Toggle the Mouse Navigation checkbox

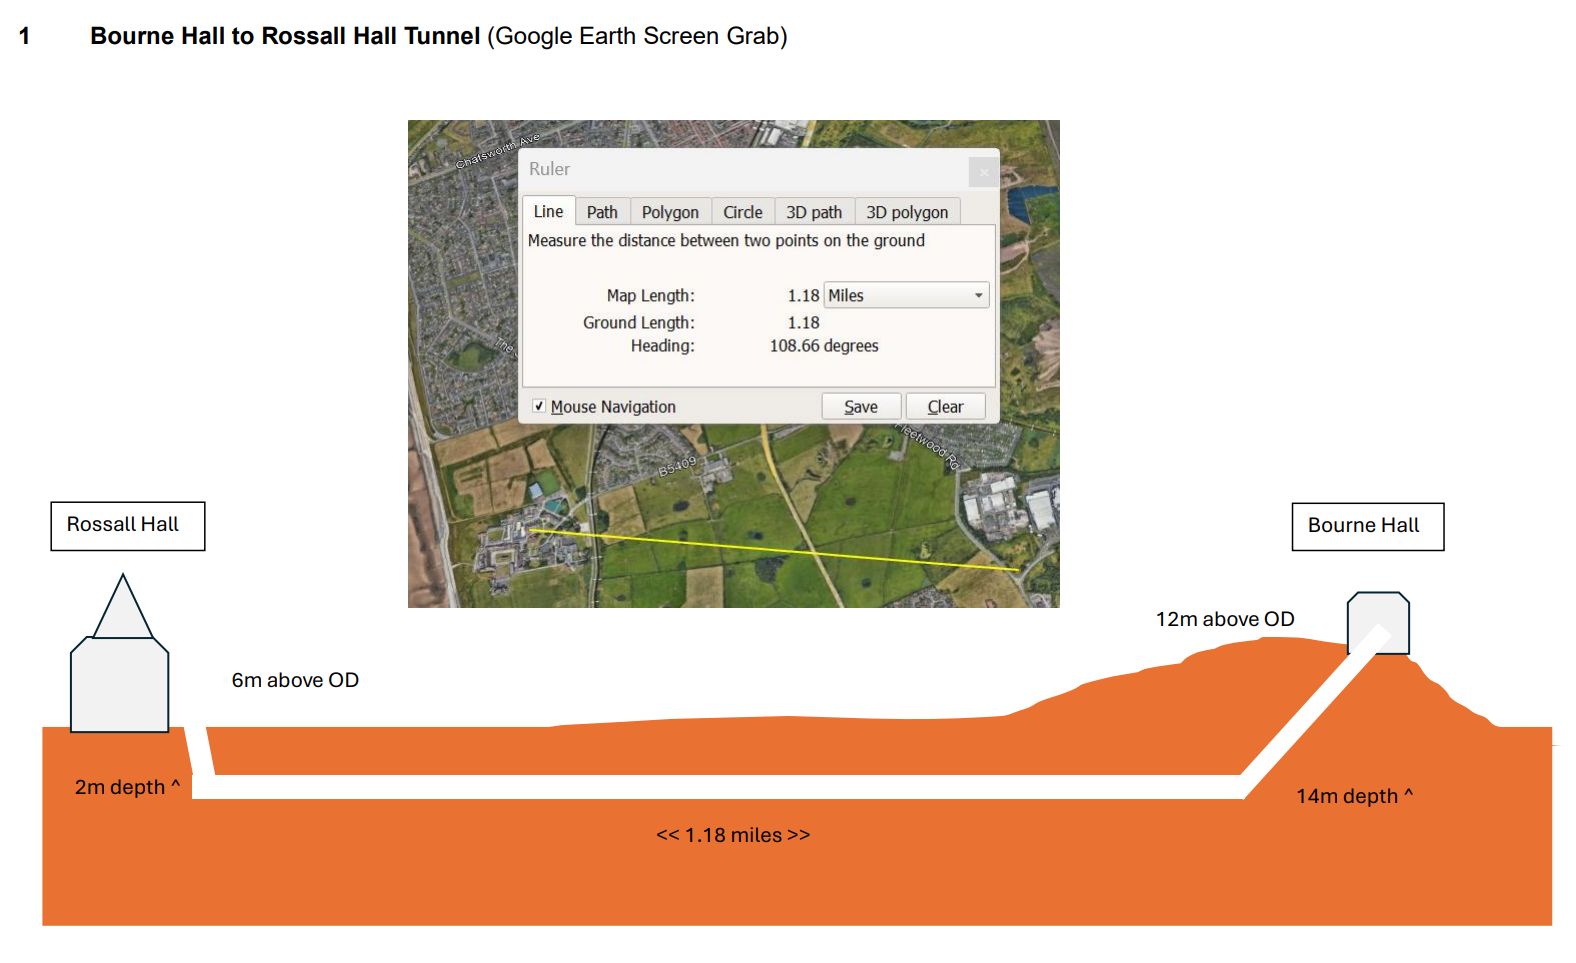click(x=540, y=406)
